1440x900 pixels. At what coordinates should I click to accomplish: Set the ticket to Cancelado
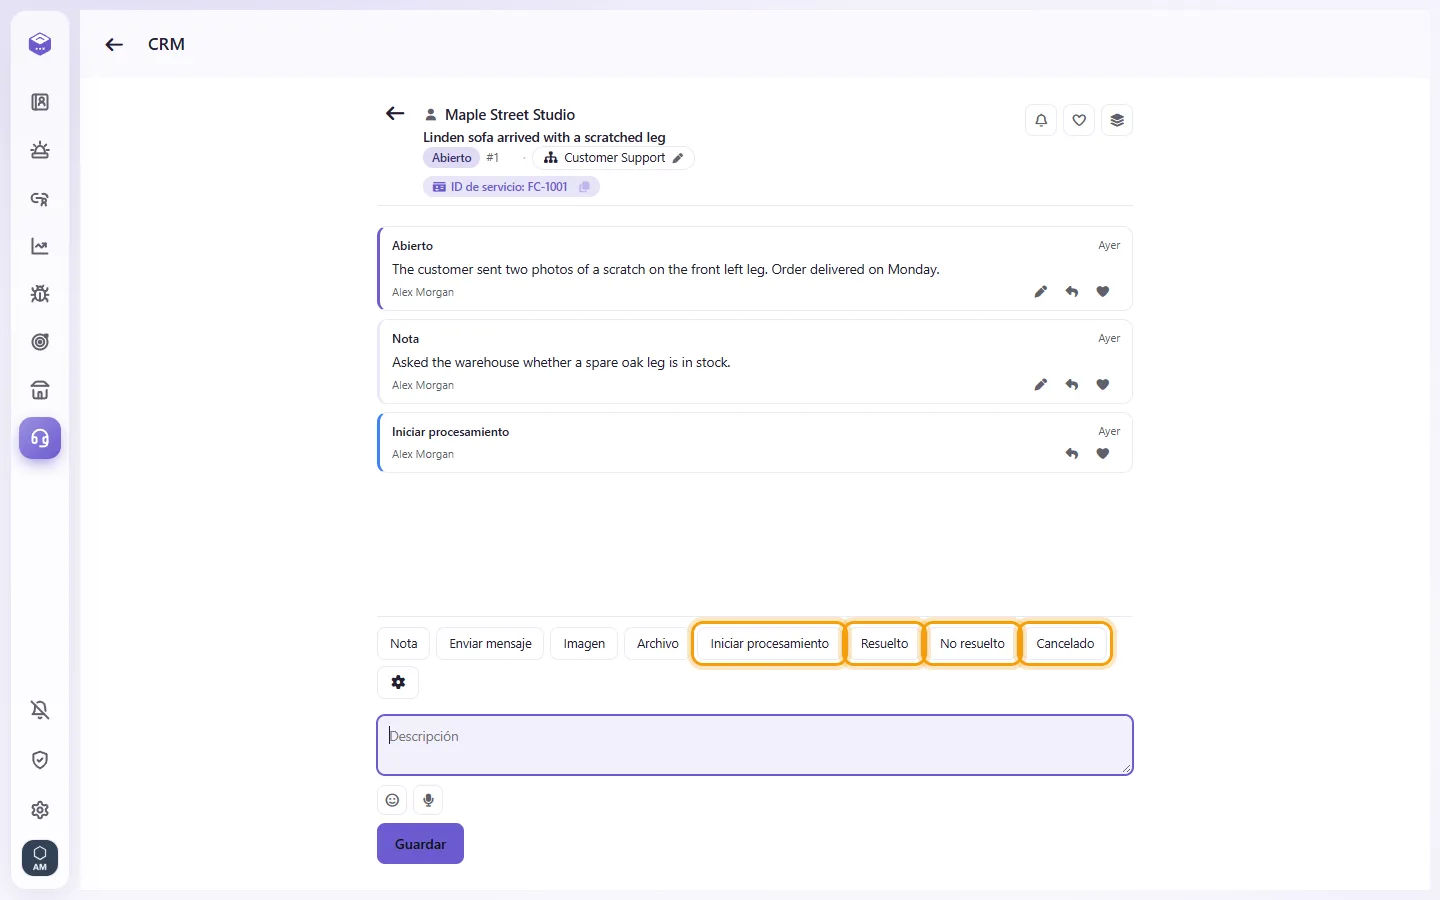[x=1065, y=644]
